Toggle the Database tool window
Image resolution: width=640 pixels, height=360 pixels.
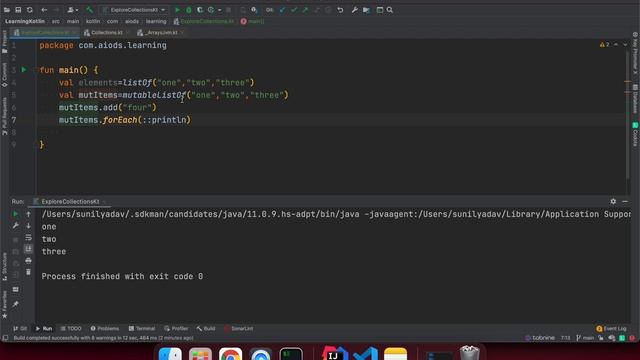(x=635, y=98)
